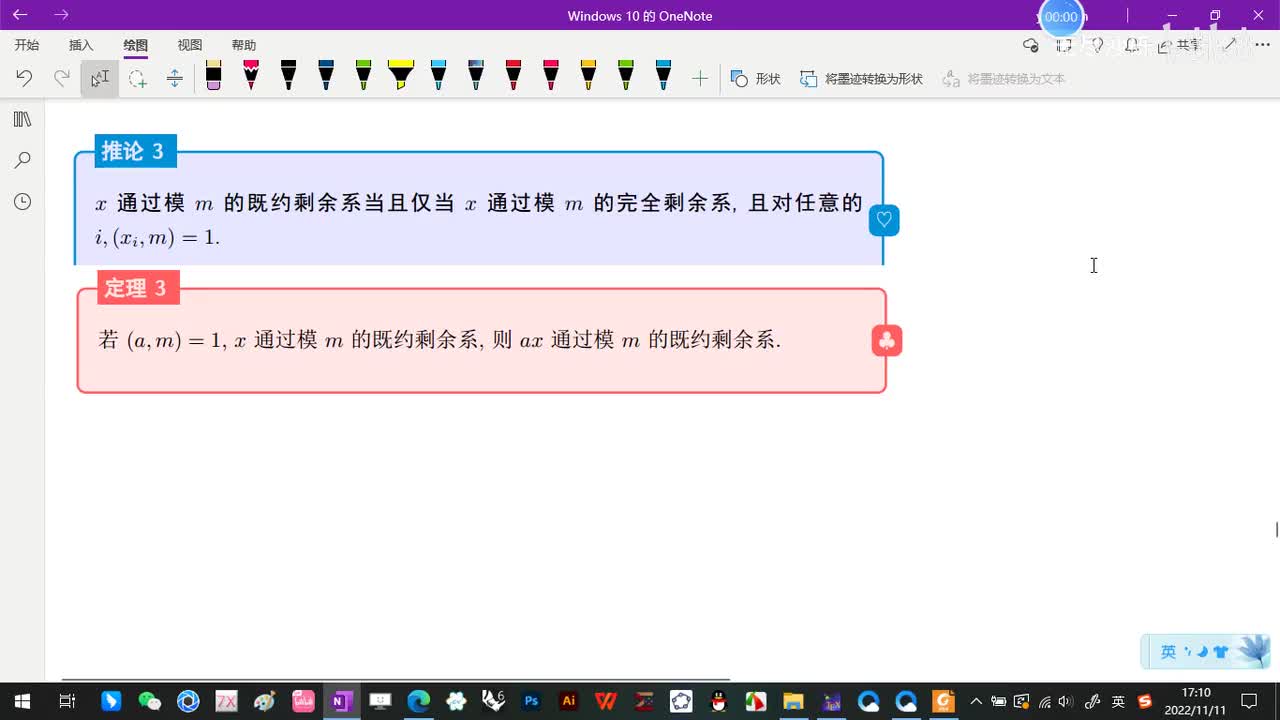Open recent notes clock icon
Viewport: 1280px width, 720px height.
click(22, 201)
